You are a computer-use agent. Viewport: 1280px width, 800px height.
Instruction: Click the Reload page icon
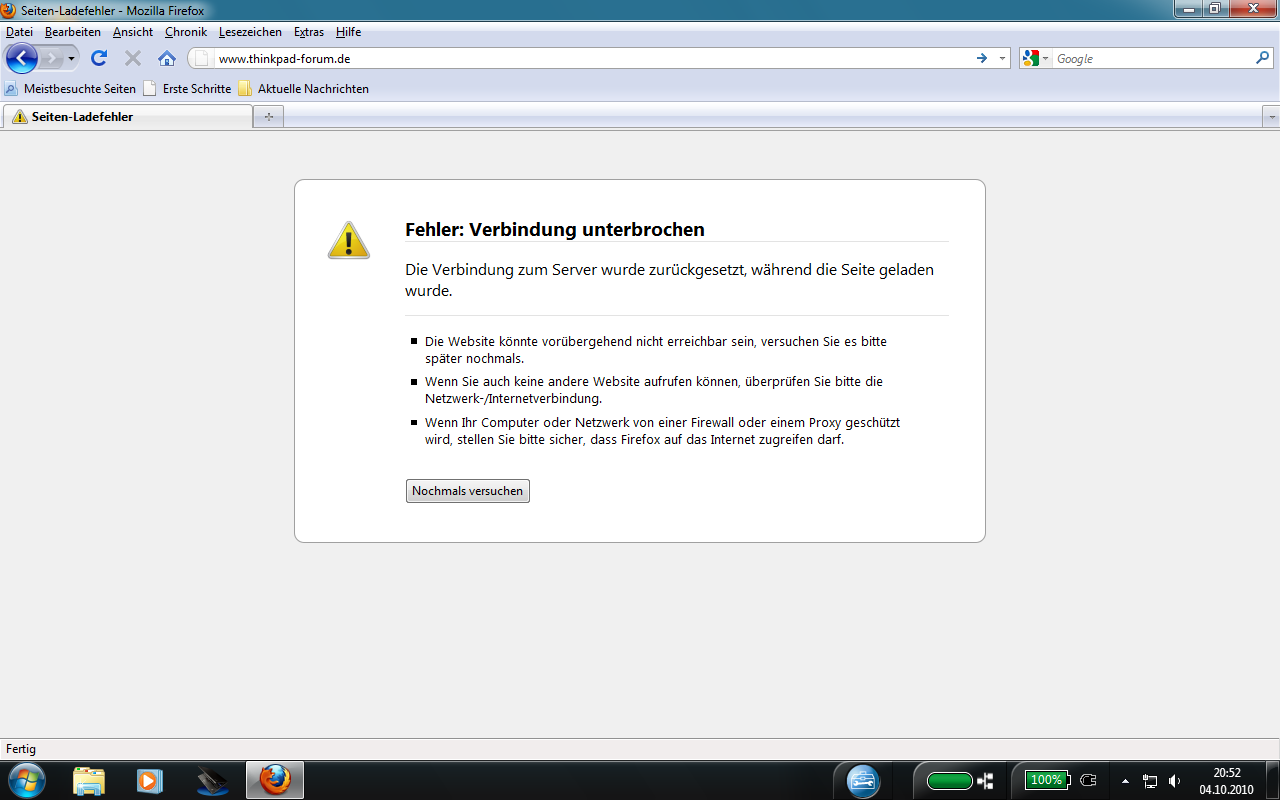[x=99, y=58]
